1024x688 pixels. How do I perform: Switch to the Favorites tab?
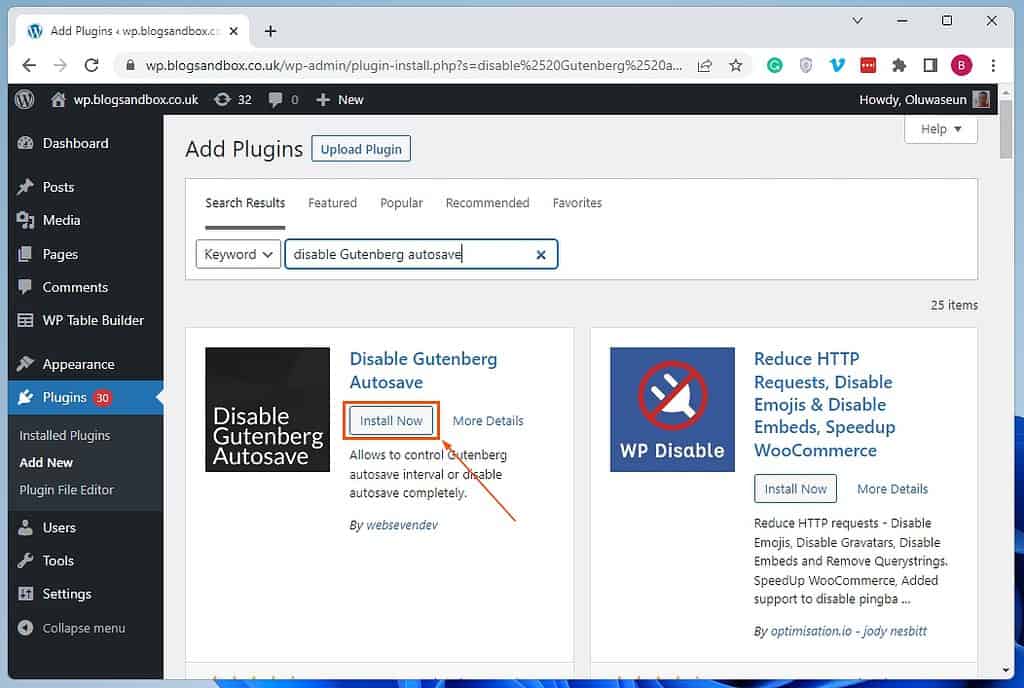577,203
